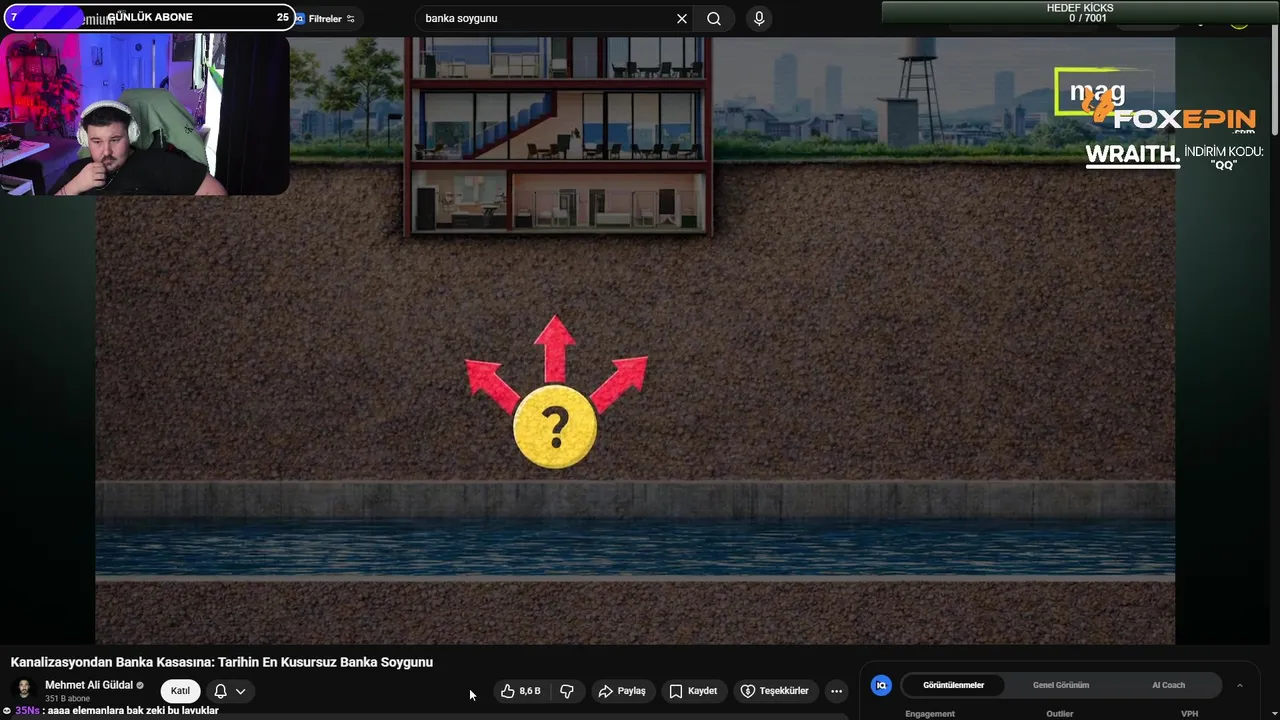This screenshot has width=1280, height=720.
Task: Click the search magnifier button
Action: pyautogui.click(x=714, y=18)
